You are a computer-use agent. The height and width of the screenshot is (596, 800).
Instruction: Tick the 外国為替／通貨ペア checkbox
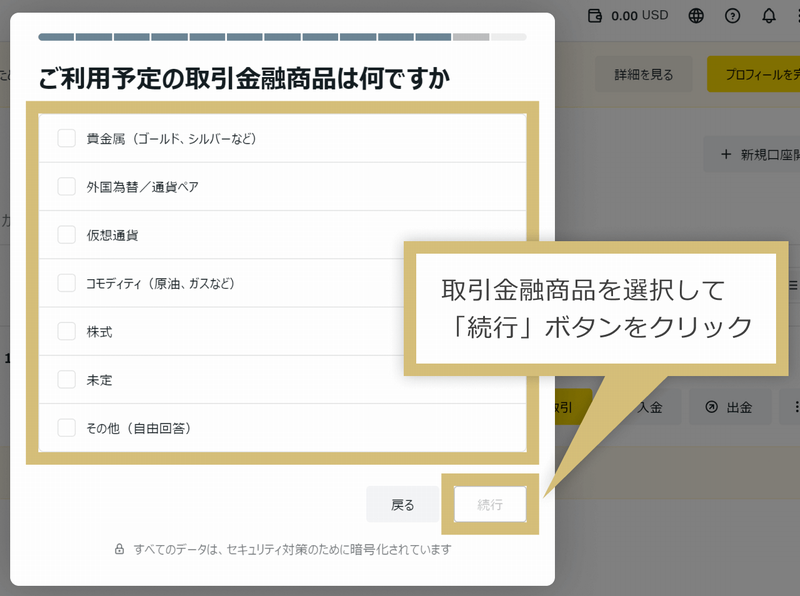pyautogui.click(x=67, y=186)
